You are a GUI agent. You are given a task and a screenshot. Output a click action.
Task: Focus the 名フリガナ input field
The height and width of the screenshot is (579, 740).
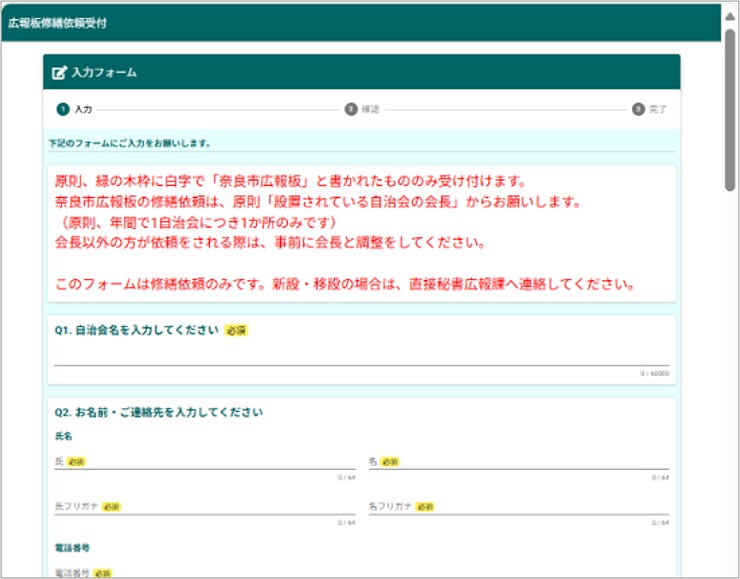click(519, 507)
